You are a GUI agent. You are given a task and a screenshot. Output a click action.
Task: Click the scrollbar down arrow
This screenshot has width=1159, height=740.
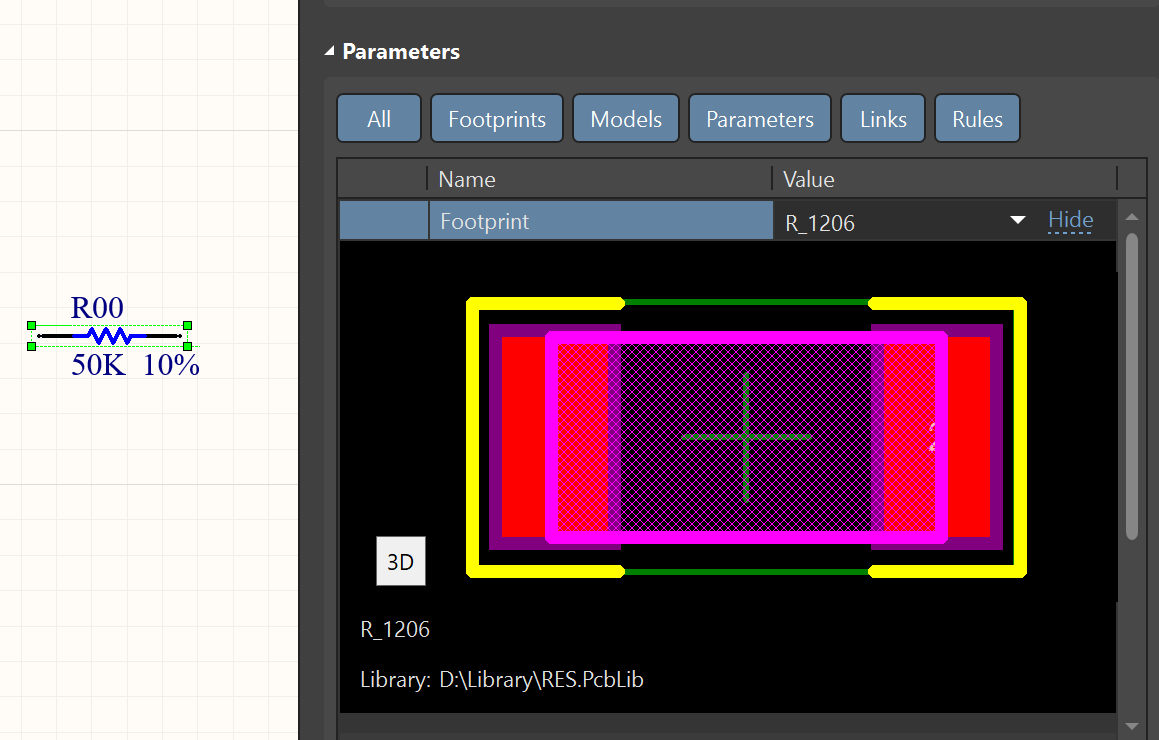click(x=1132, y=725)
